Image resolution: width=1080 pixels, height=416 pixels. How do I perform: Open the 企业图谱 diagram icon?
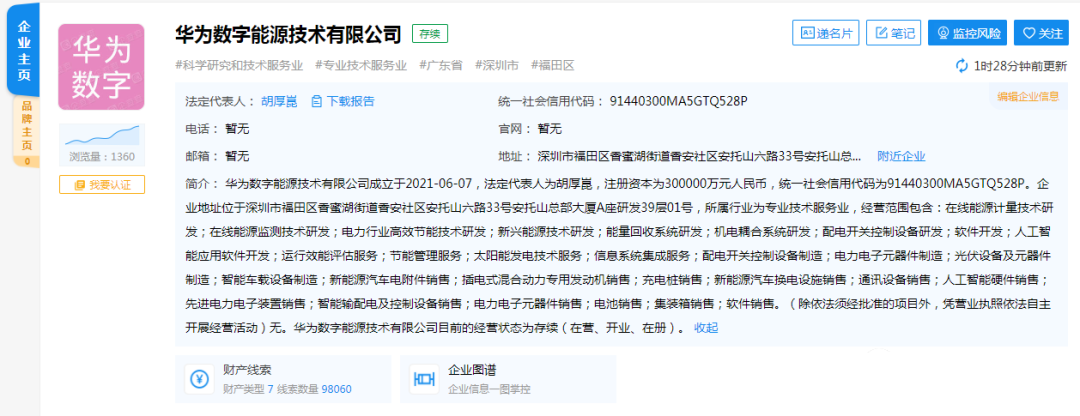tap(424, 379)
